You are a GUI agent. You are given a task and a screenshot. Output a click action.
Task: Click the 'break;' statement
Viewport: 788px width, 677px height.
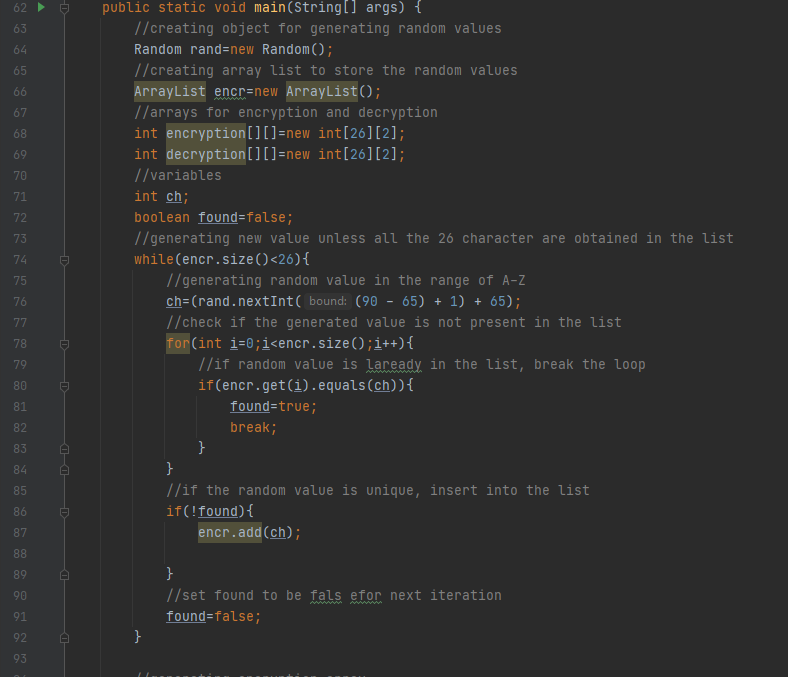[253, 427]
